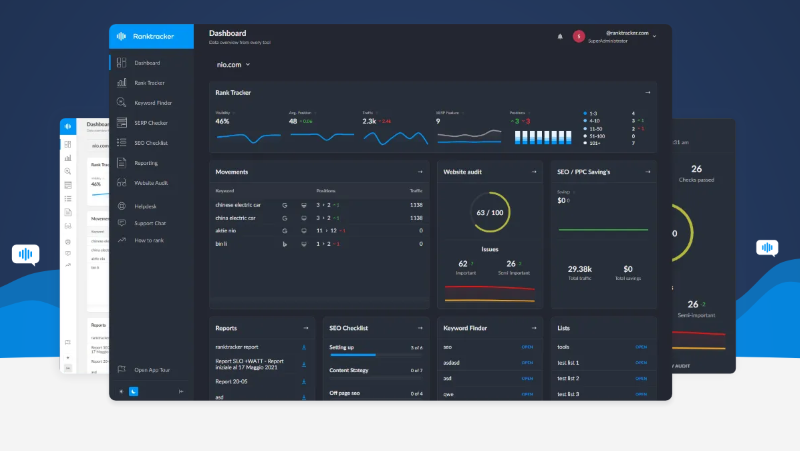This screenshot has height=451, width=800.
Task: Collapse the sidebar using the bottom arrow icon
Action: point(181,392)
